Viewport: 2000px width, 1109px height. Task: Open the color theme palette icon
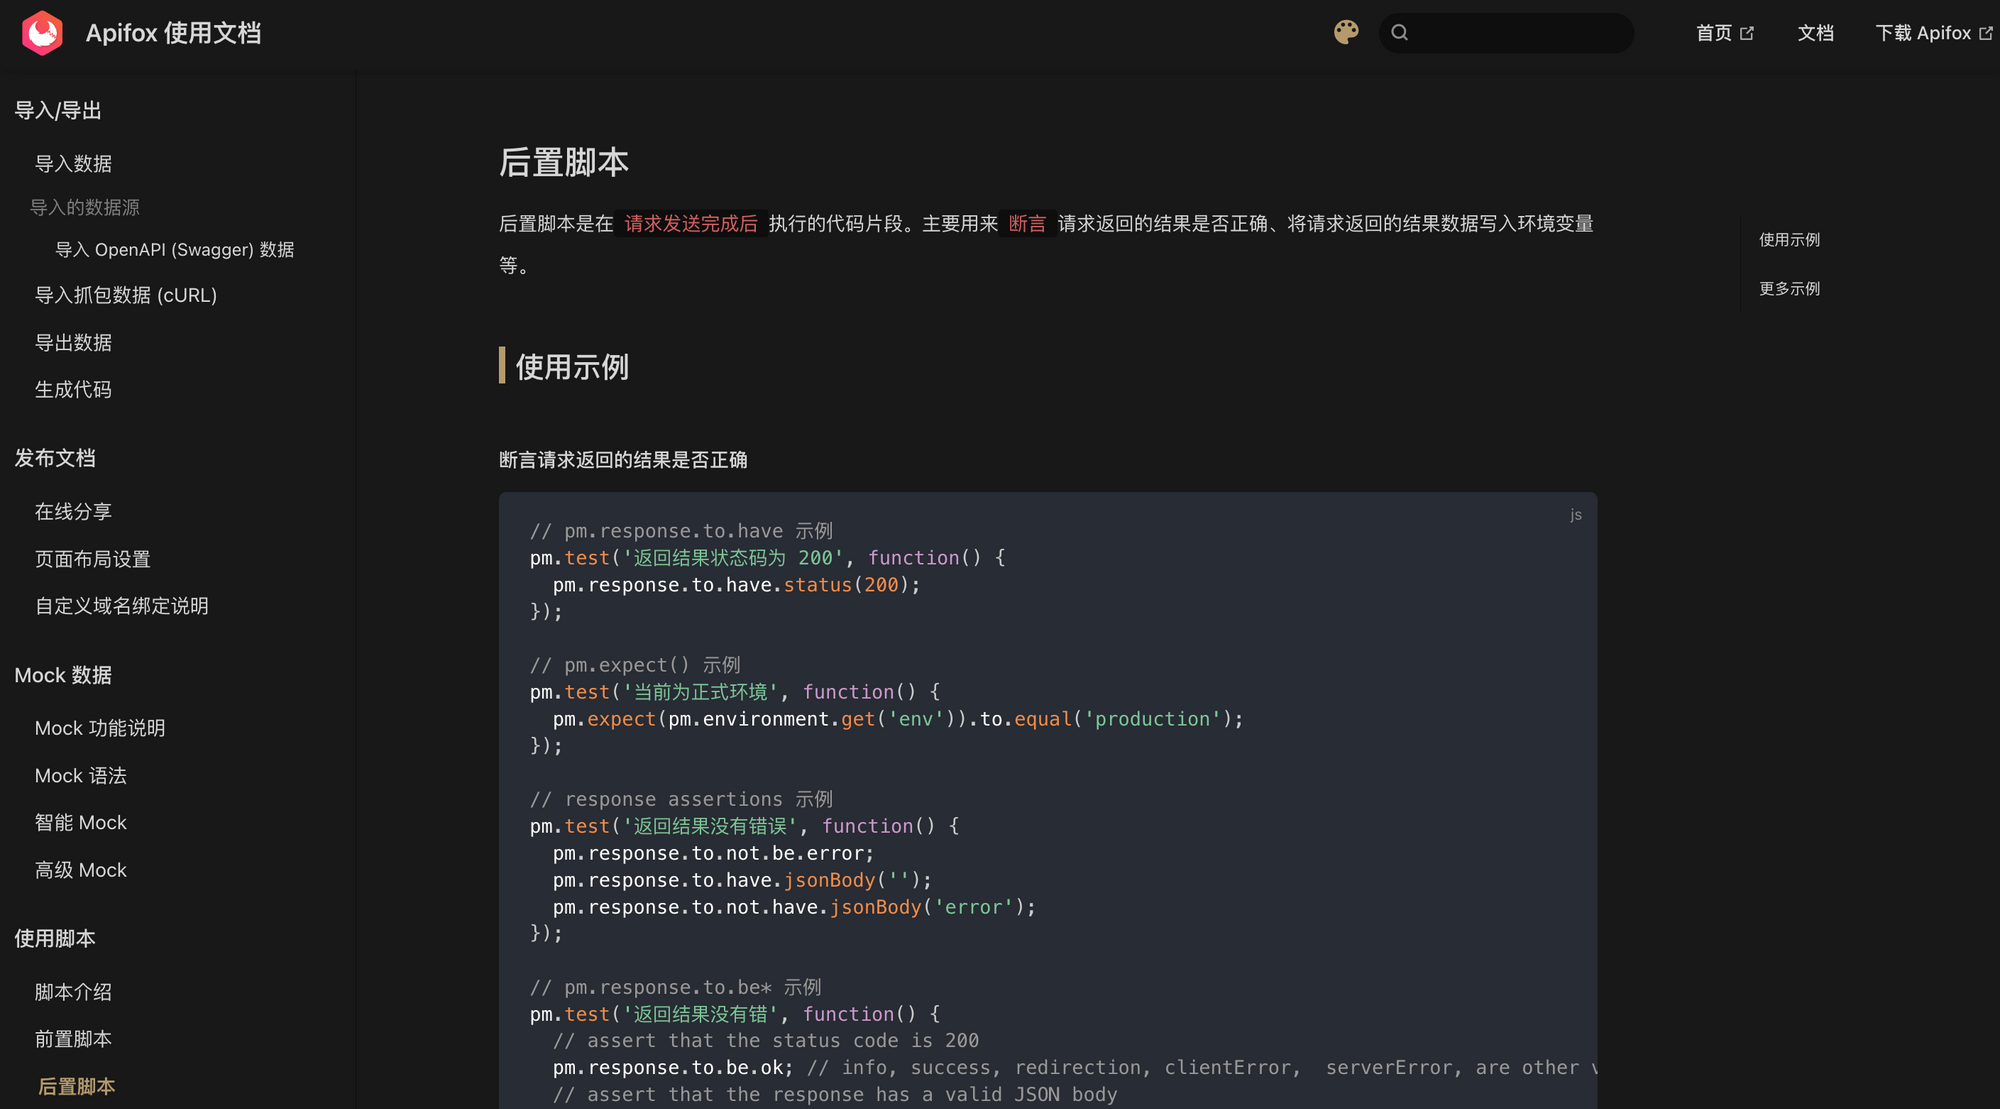click(x=1346, y=32)
